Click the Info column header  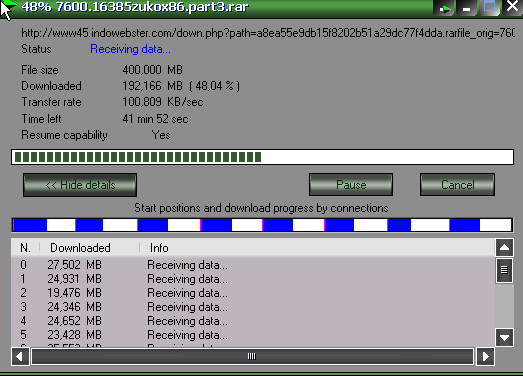point(317,248)
